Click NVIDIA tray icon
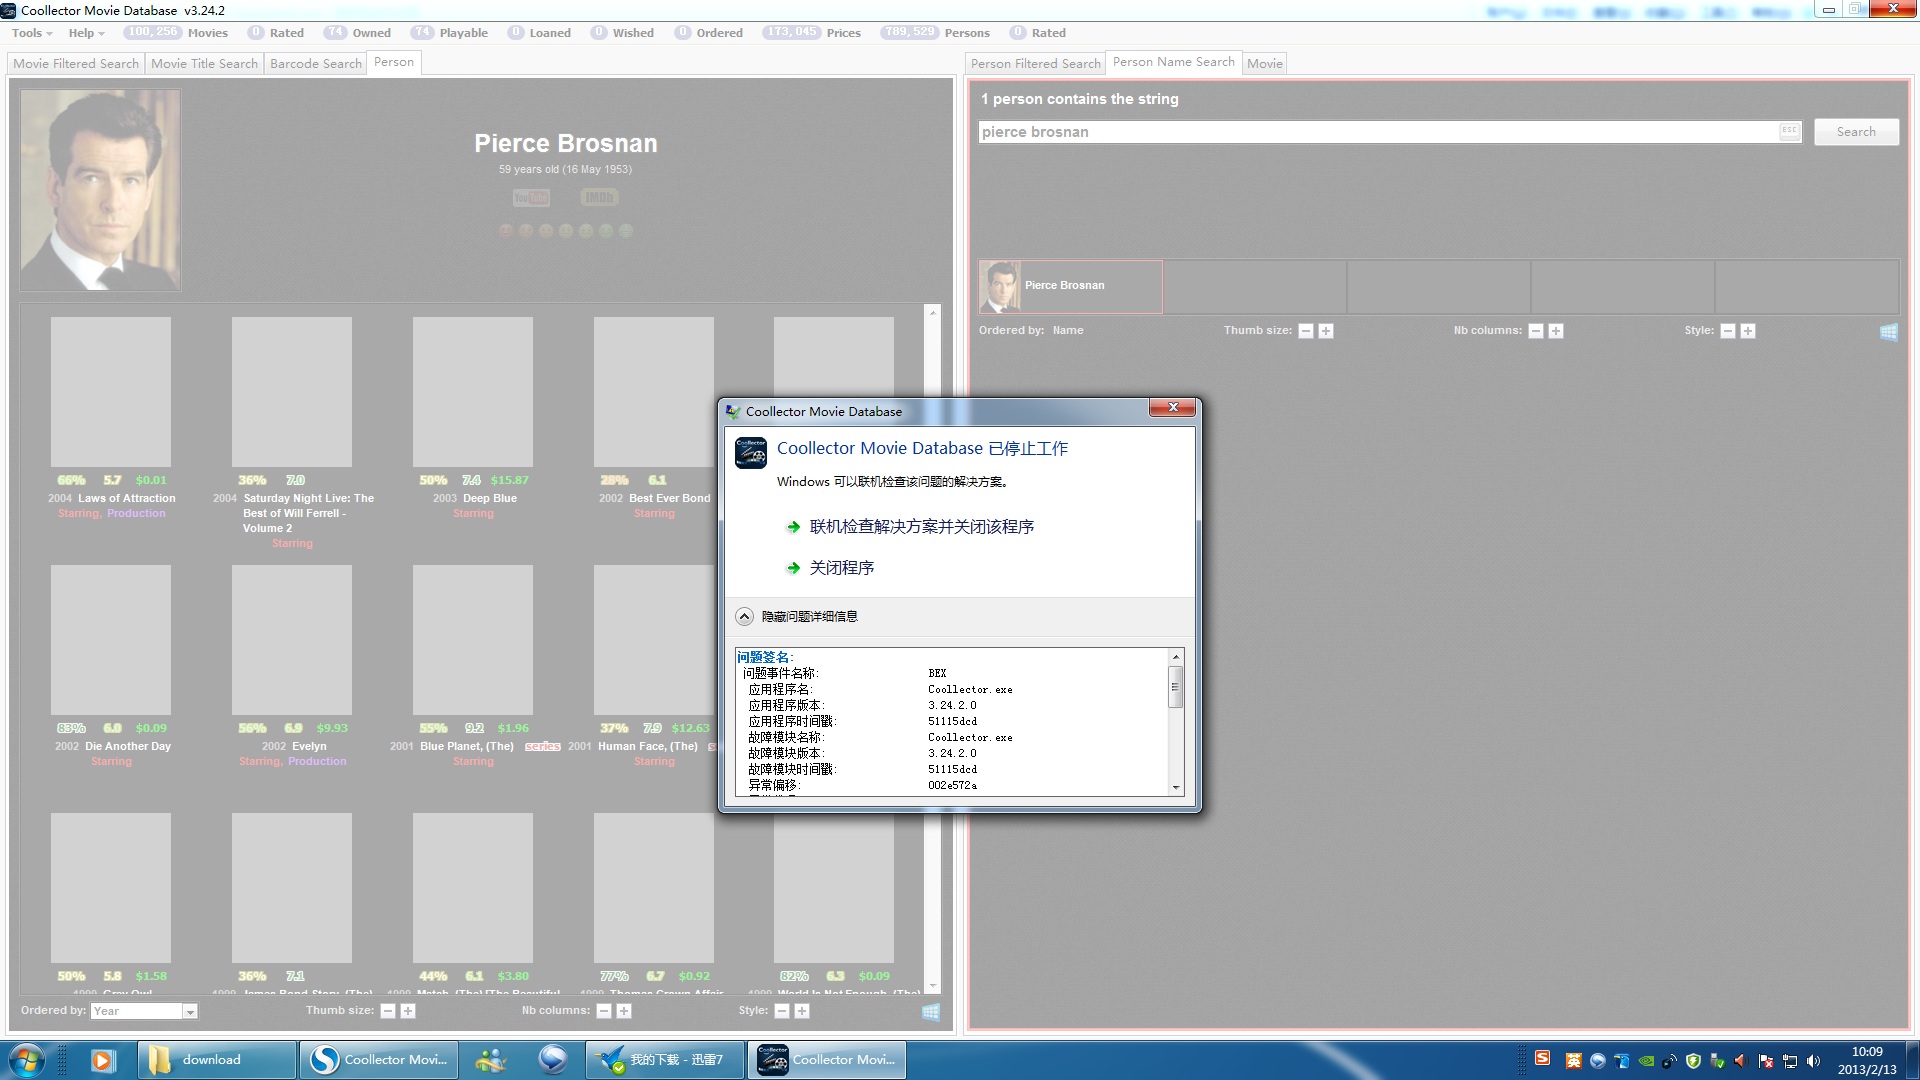This screenshot has height=1080, width=1920. 1645,1062
